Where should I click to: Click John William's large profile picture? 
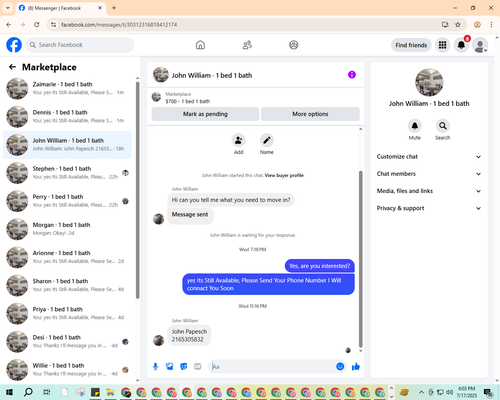coord(429,82)
